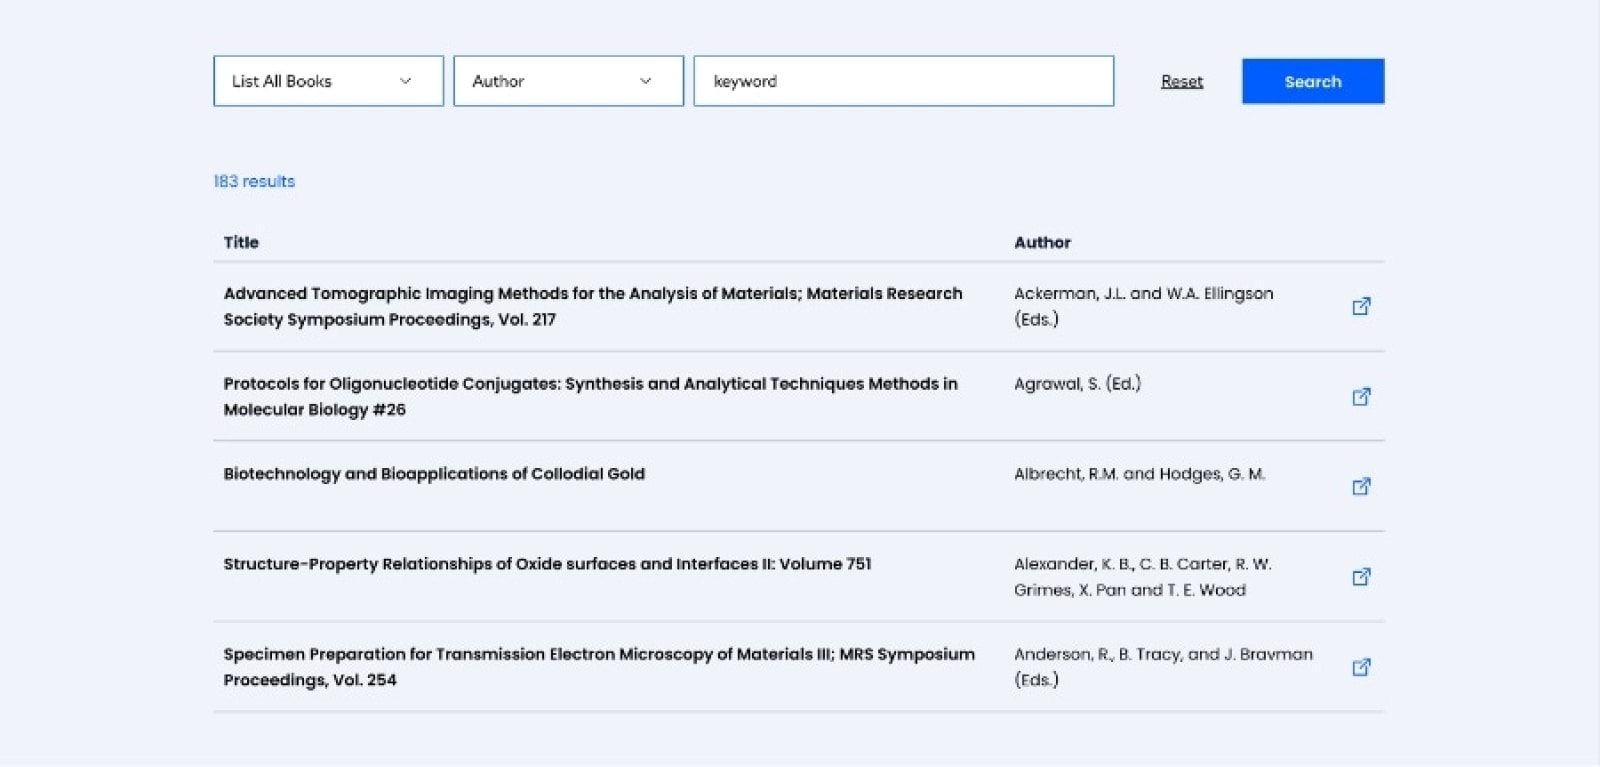Expand the List All Books dropdown
The image size is (1600, 767).
[328, 81]
